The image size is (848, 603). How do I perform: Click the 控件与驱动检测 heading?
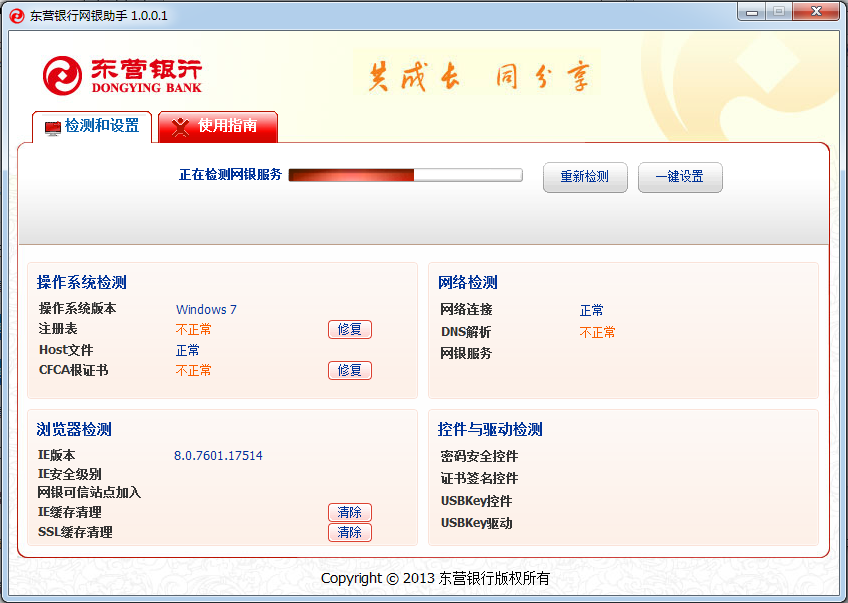490,429
